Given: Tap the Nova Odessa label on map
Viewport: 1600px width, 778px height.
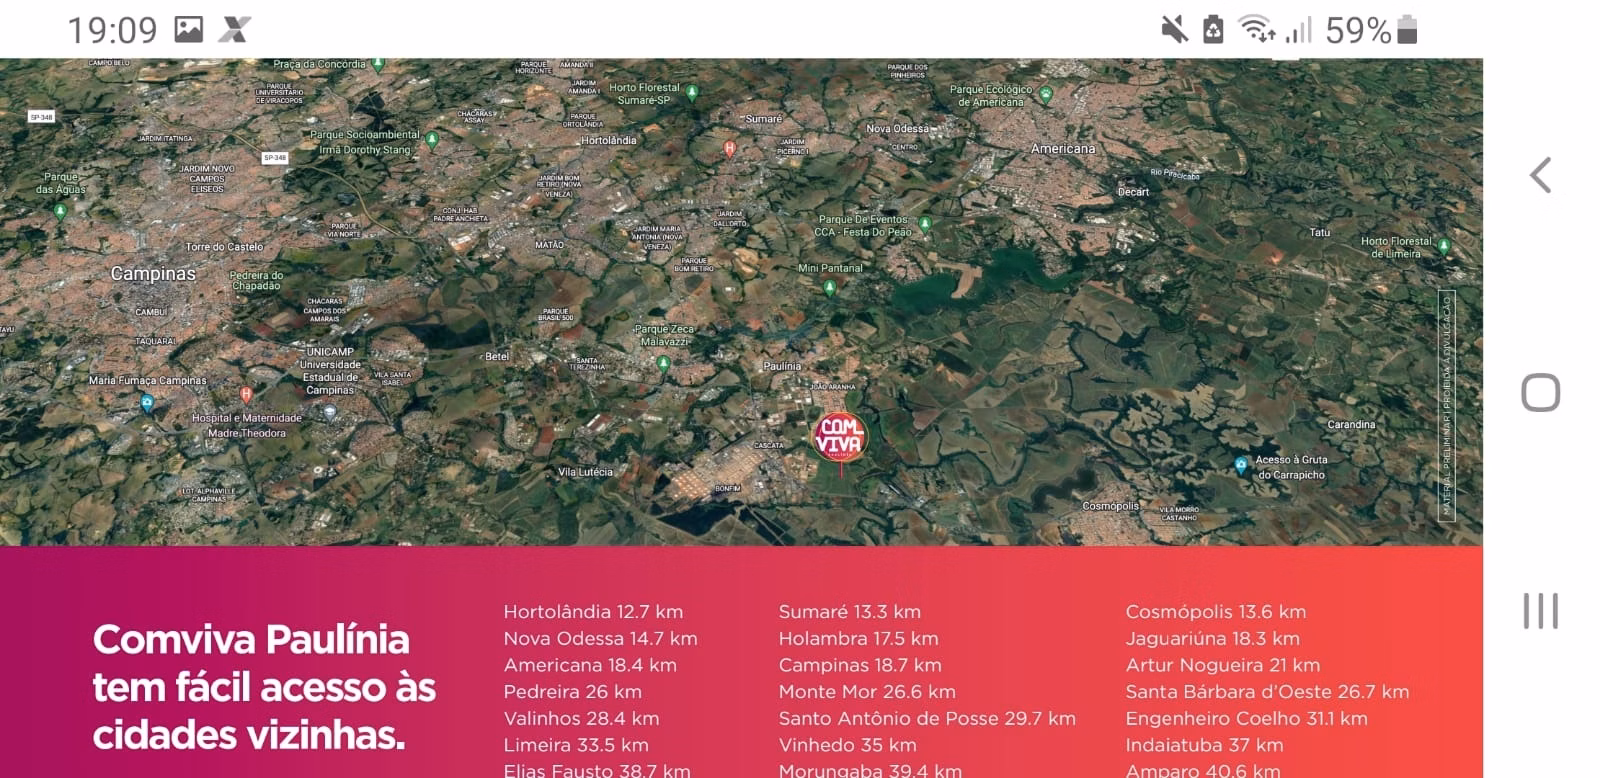Looking at the screenshot, I should [897, 128].
